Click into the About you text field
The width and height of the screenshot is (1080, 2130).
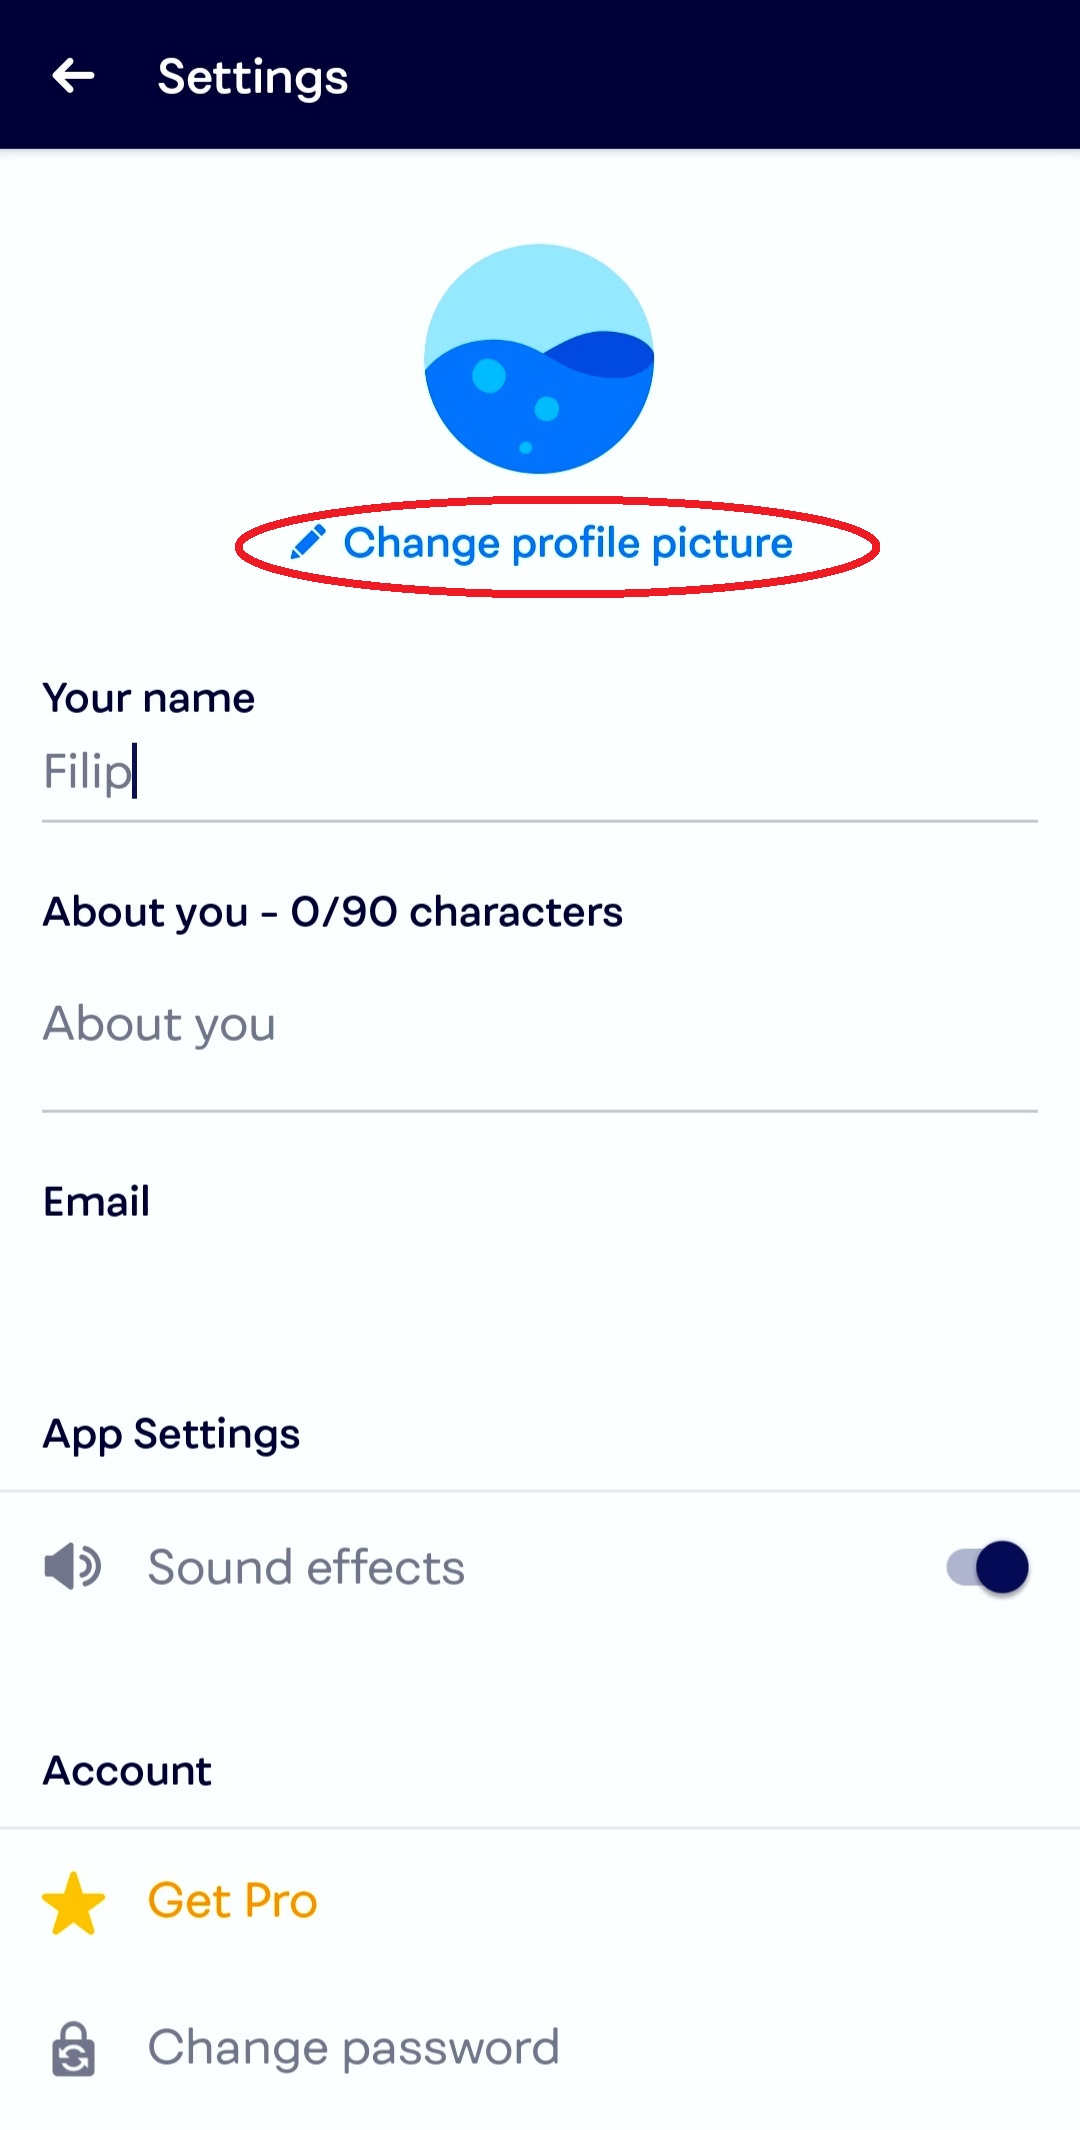click(540, 1024)
